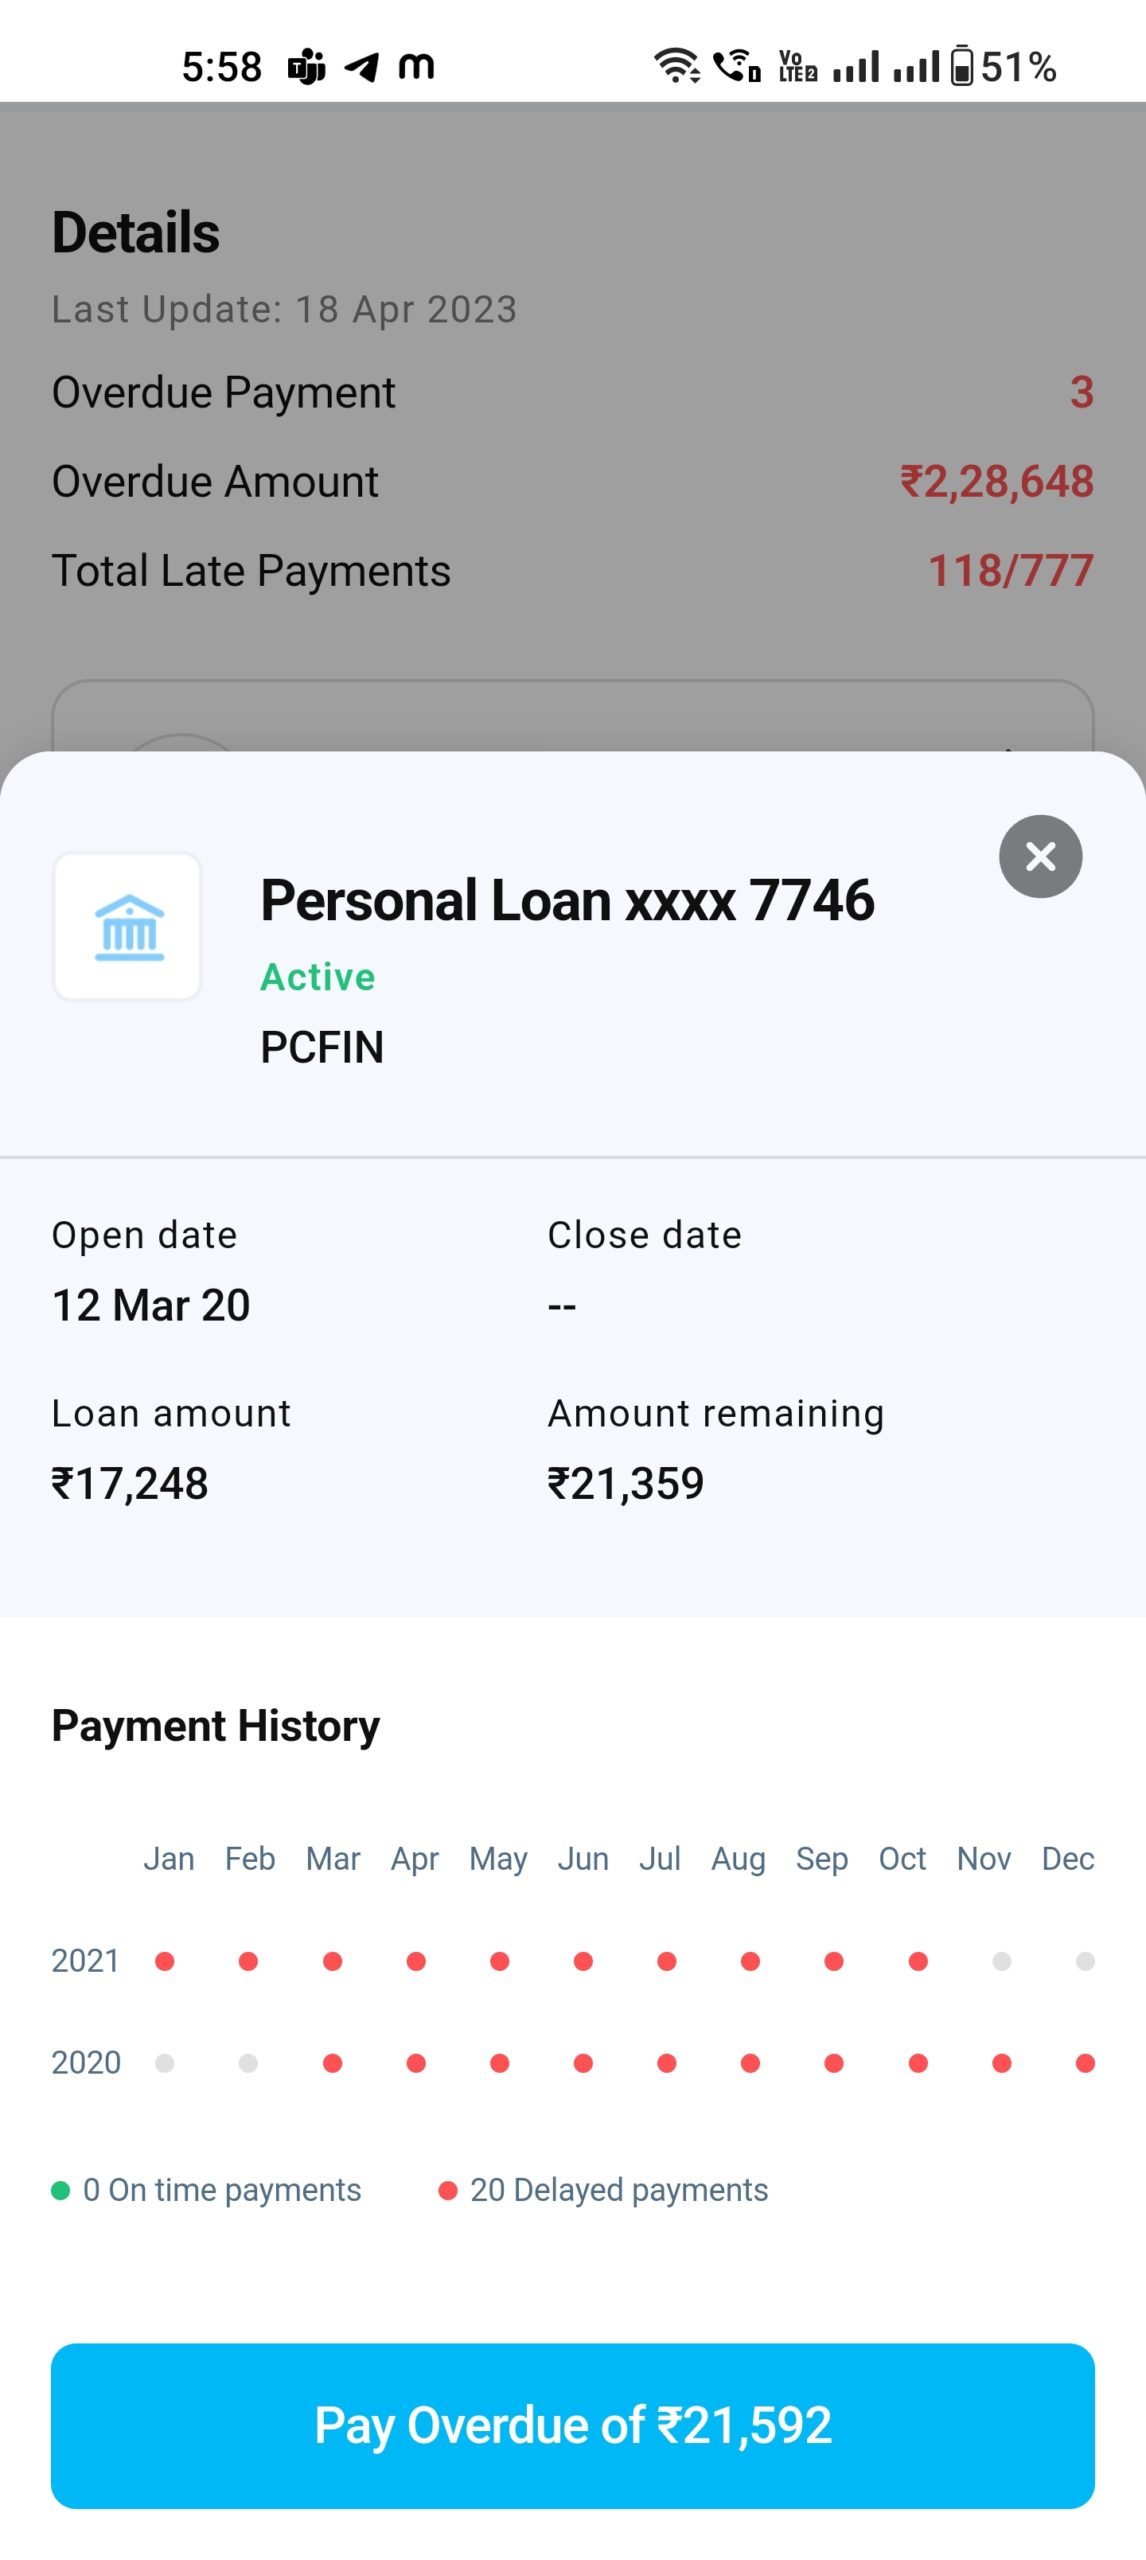Viewport: 1146px width, 2560px height.
Task: Tap the green On time payments legend dot
Action: [x=61, y=2191]
